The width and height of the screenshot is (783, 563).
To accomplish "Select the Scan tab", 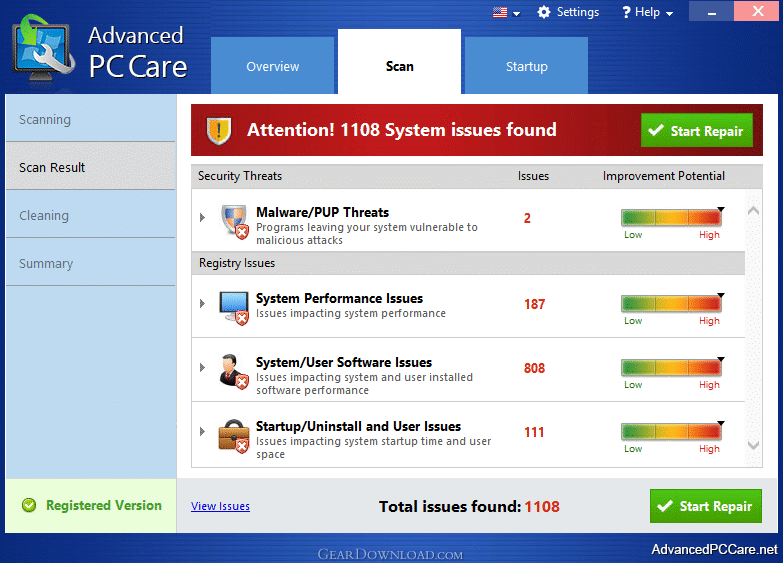I will coord(399,62).
